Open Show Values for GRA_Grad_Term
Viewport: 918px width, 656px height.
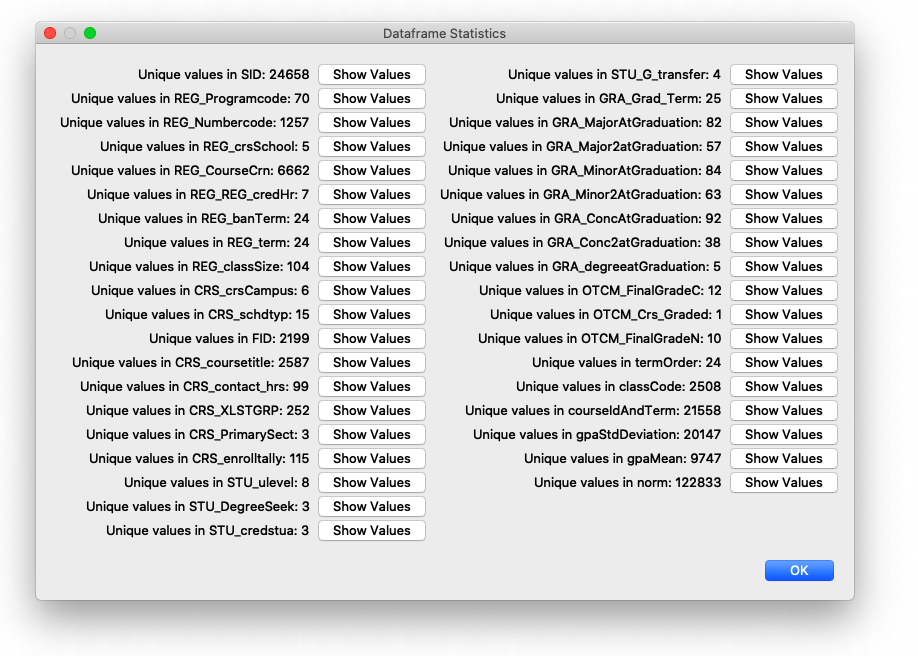click(783, 98)
